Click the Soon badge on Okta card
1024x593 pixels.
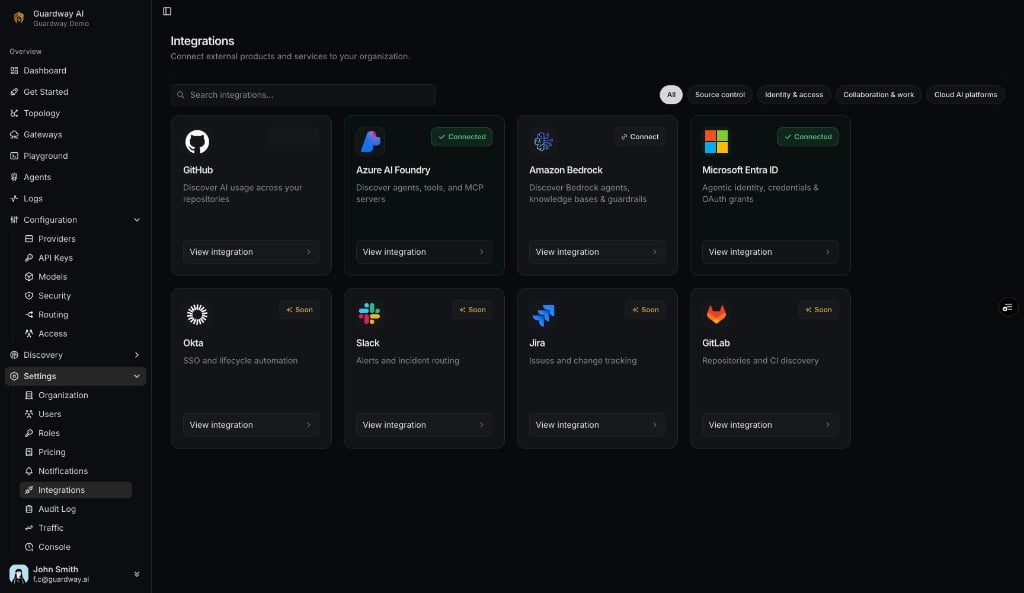pos(299,310)
